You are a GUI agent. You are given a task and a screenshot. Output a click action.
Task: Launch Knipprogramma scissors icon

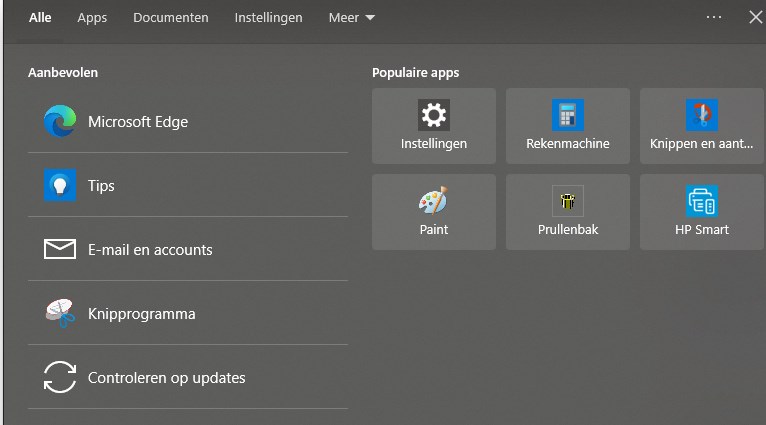tap(60, 313)
